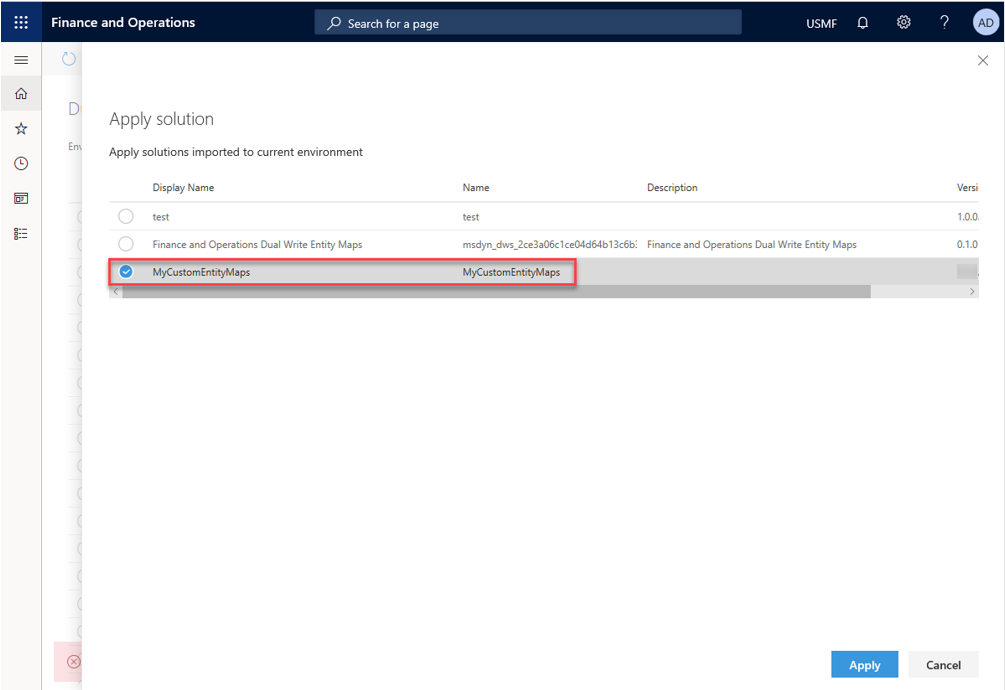Expand the hamburger navigation pane
1005x690 pixels.
tap(21, 60)
